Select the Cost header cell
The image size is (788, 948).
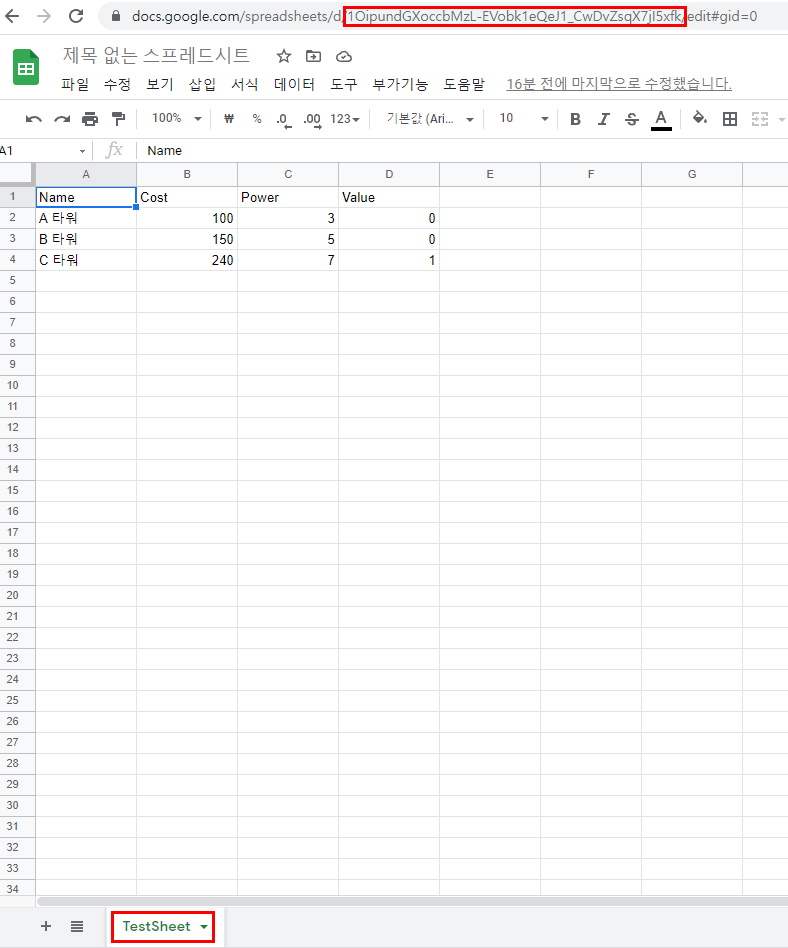187,197
